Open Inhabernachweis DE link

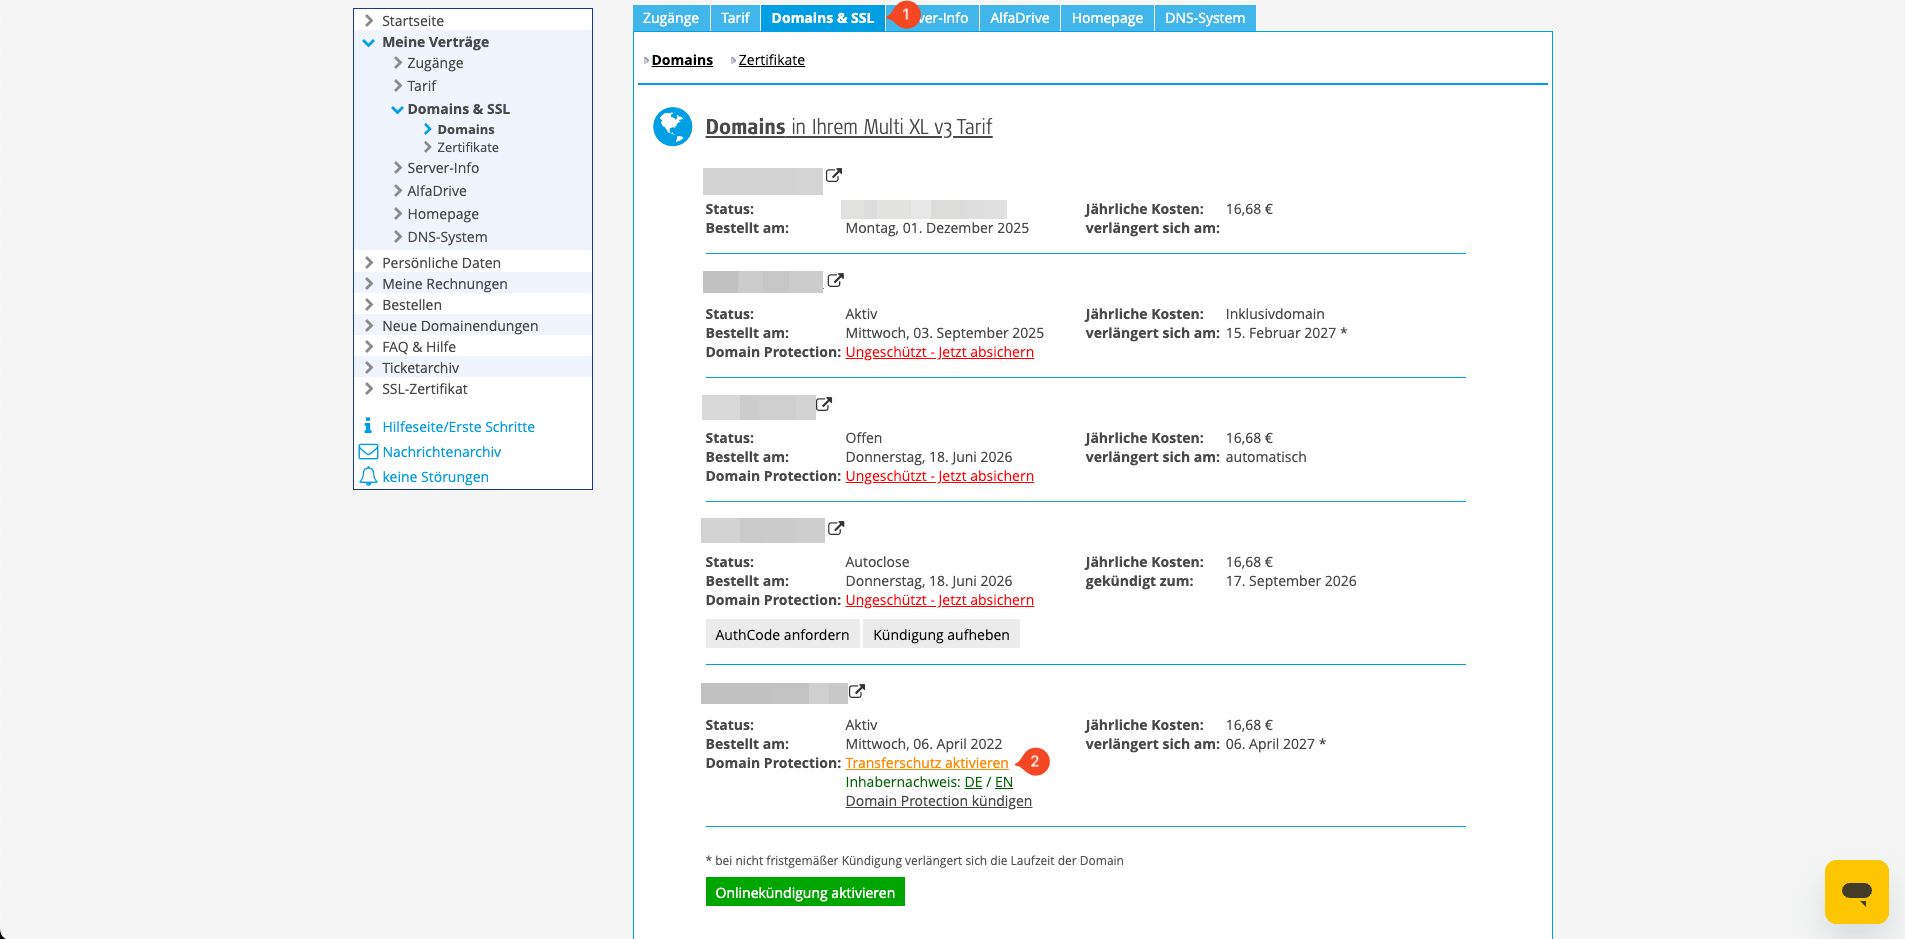973,782
